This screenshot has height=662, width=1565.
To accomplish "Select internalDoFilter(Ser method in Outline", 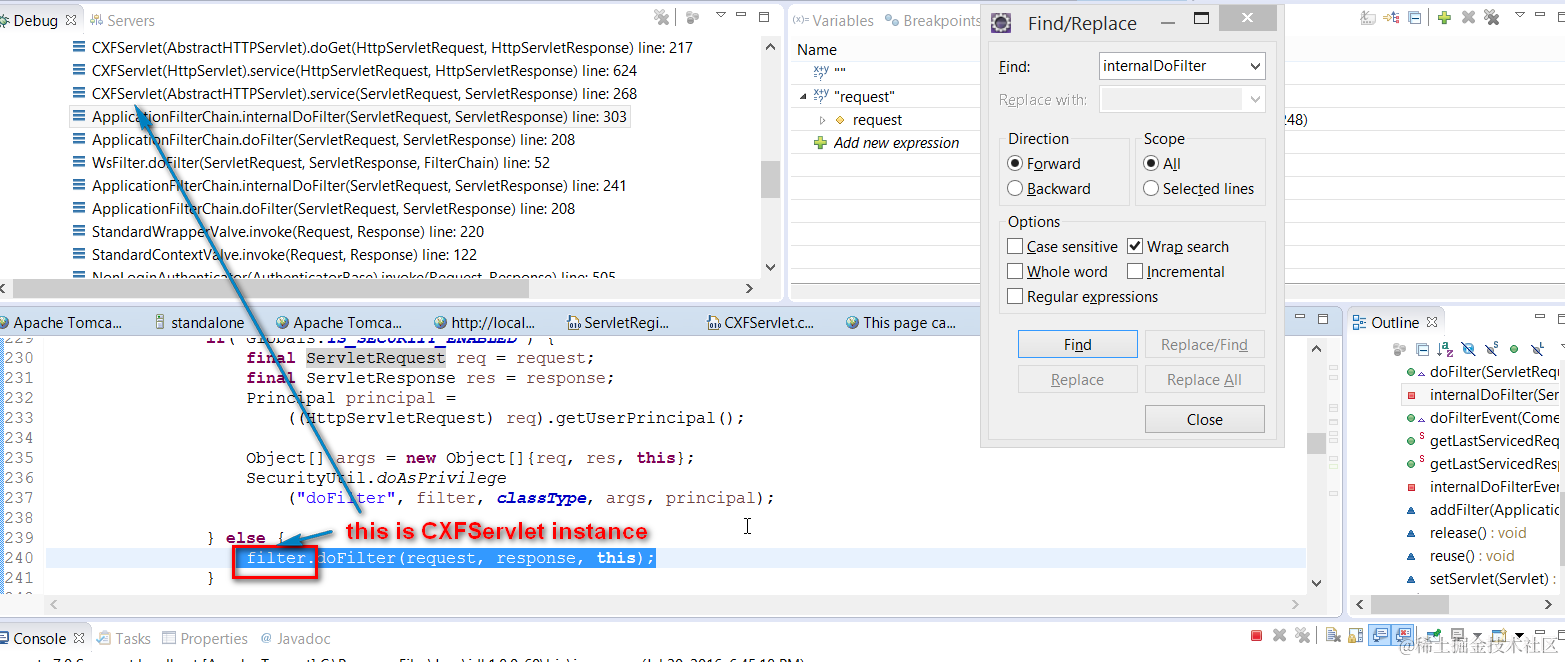I will (1482, 395).
